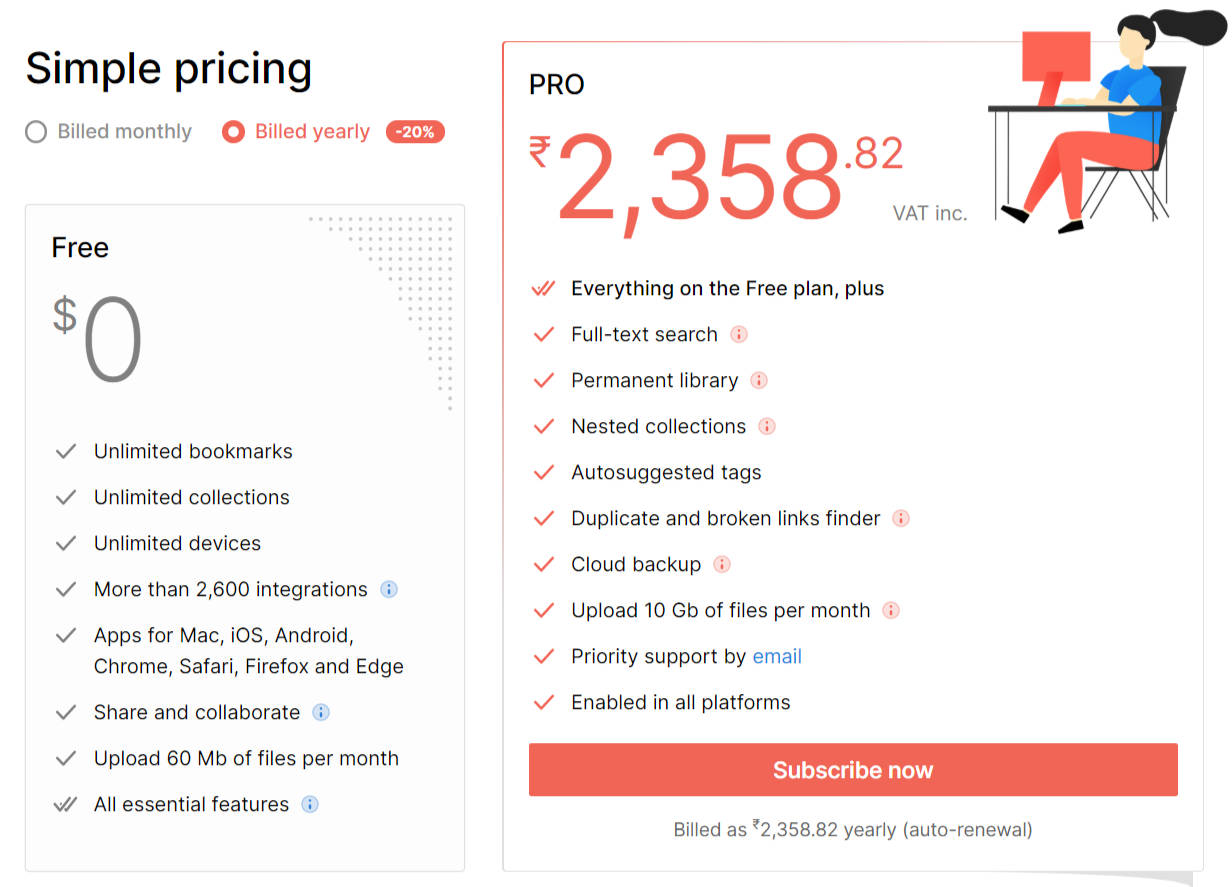The width and height of the screenshot is (1232, 887).
Task: Click the "-20%" discount badge
Action: click(415, 131)
